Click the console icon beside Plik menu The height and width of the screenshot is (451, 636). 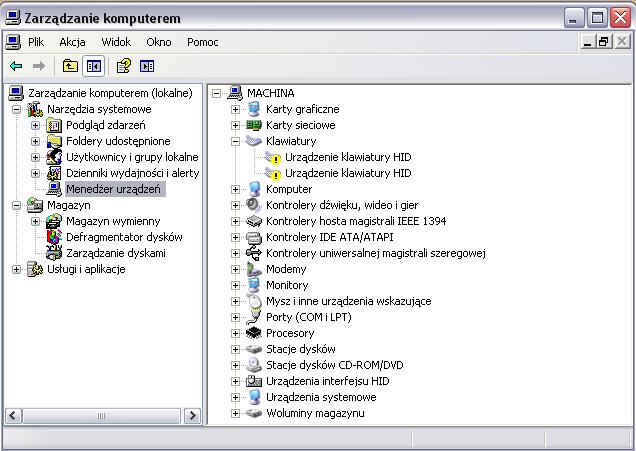13,42
